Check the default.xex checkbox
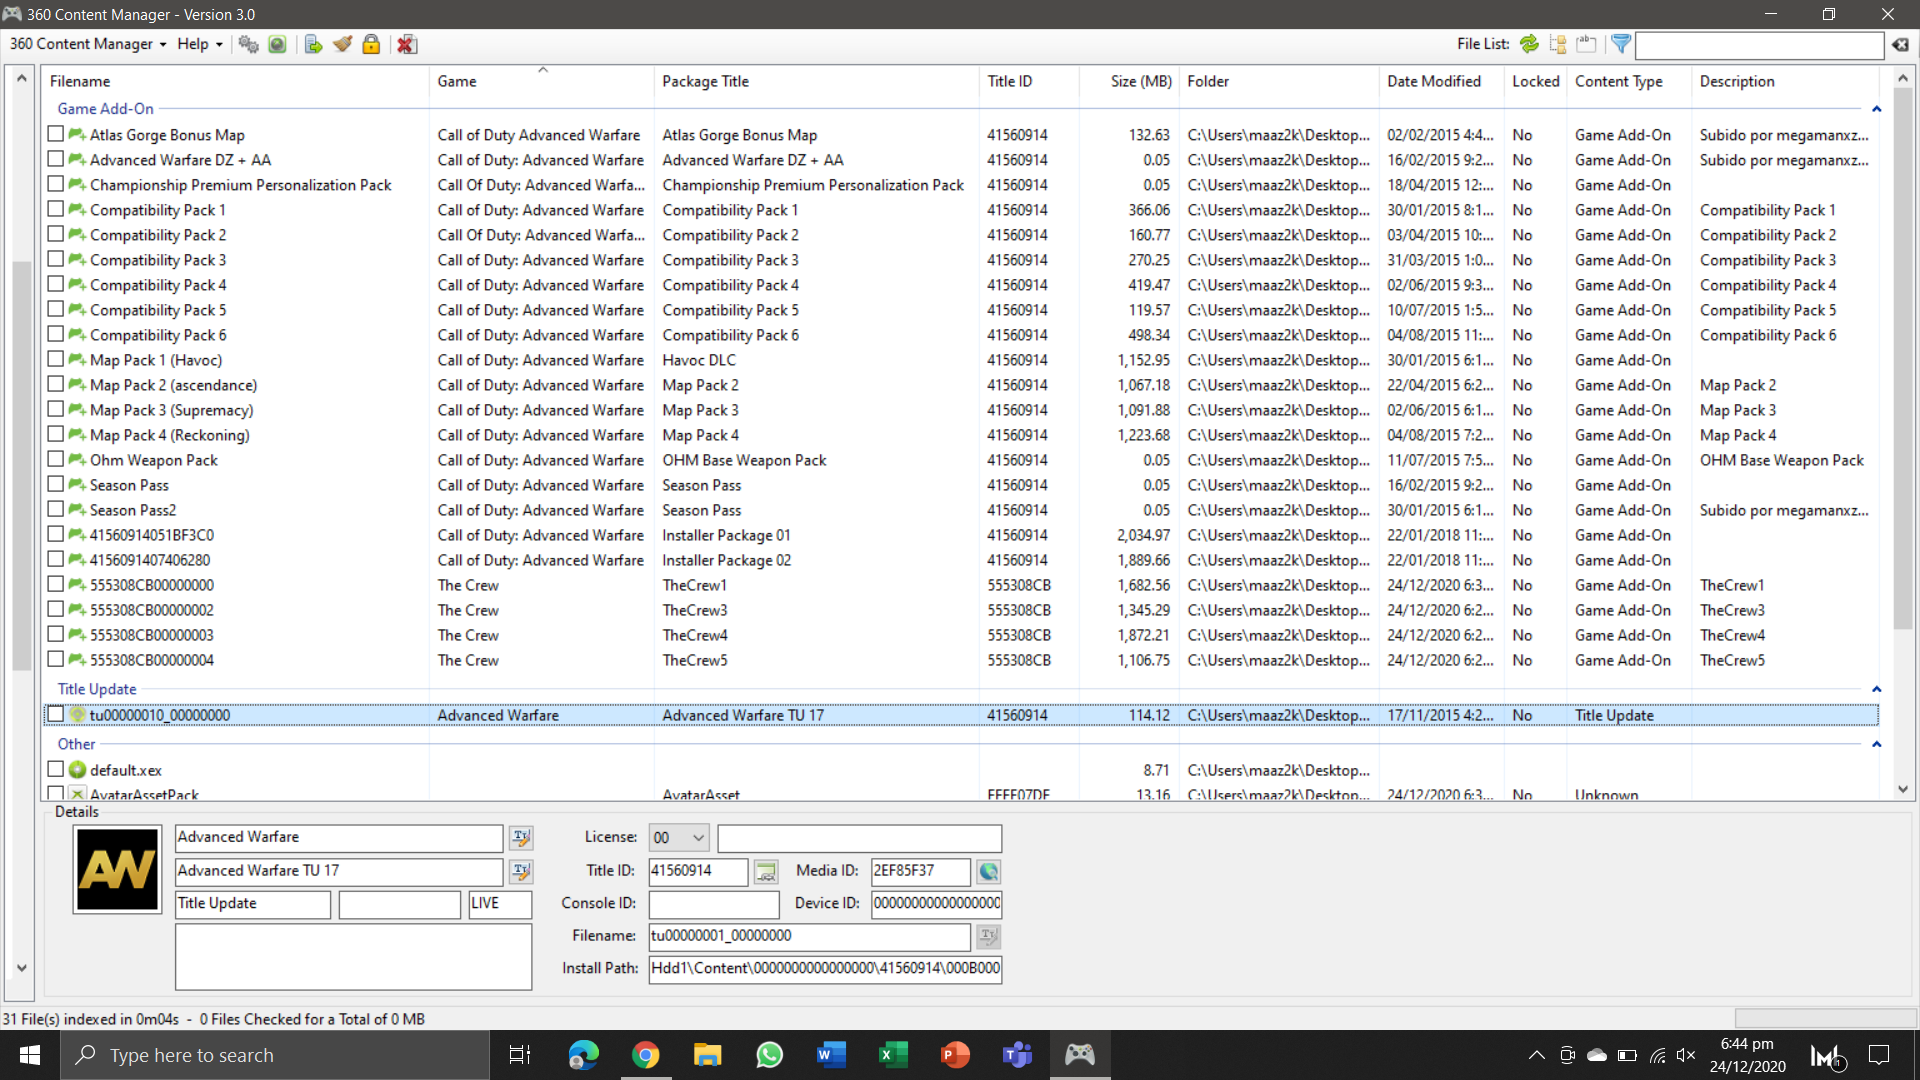The height and width of the screenshot is (1080, 1920). tap(56, 769)
